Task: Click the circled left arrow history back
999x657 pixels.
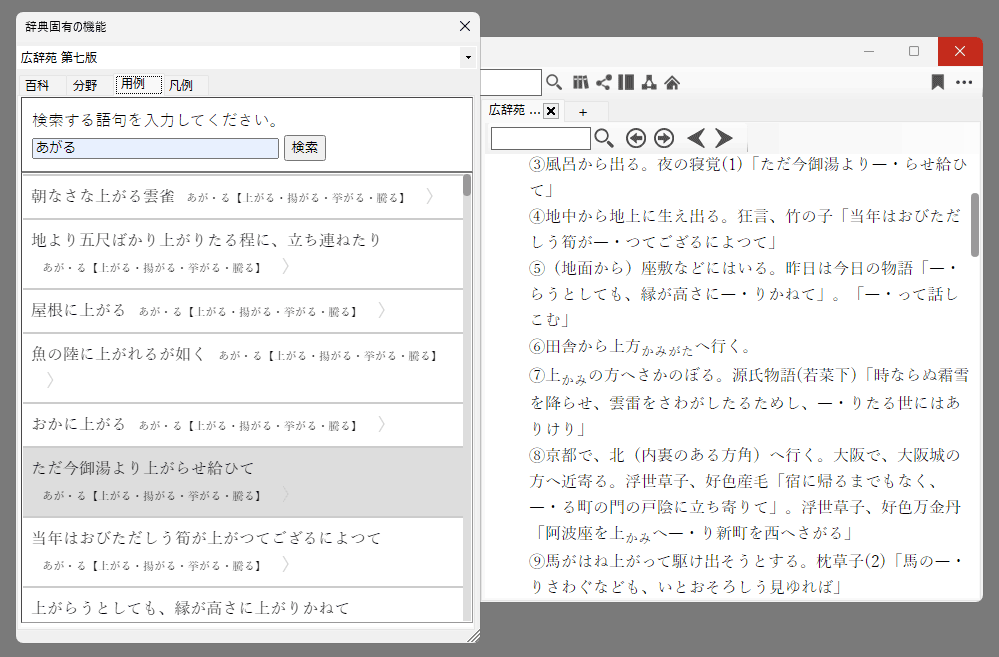Action: (635, 138)
